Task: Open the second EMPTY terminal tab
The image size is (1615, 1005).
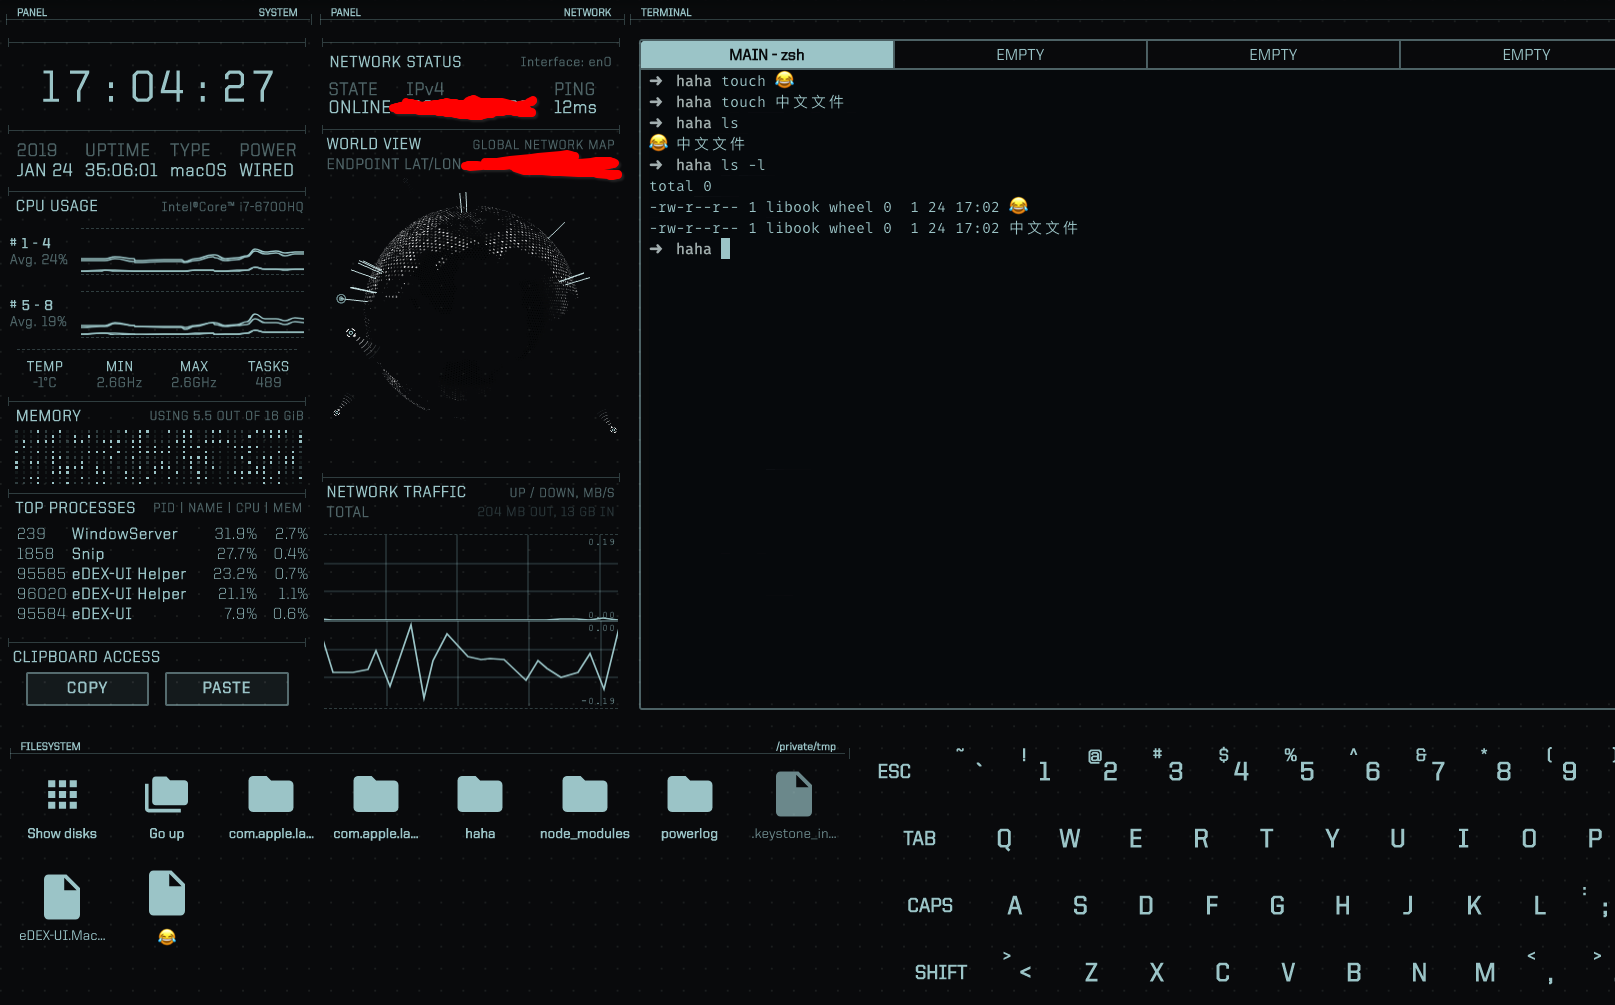Action: pos(1020,55)
